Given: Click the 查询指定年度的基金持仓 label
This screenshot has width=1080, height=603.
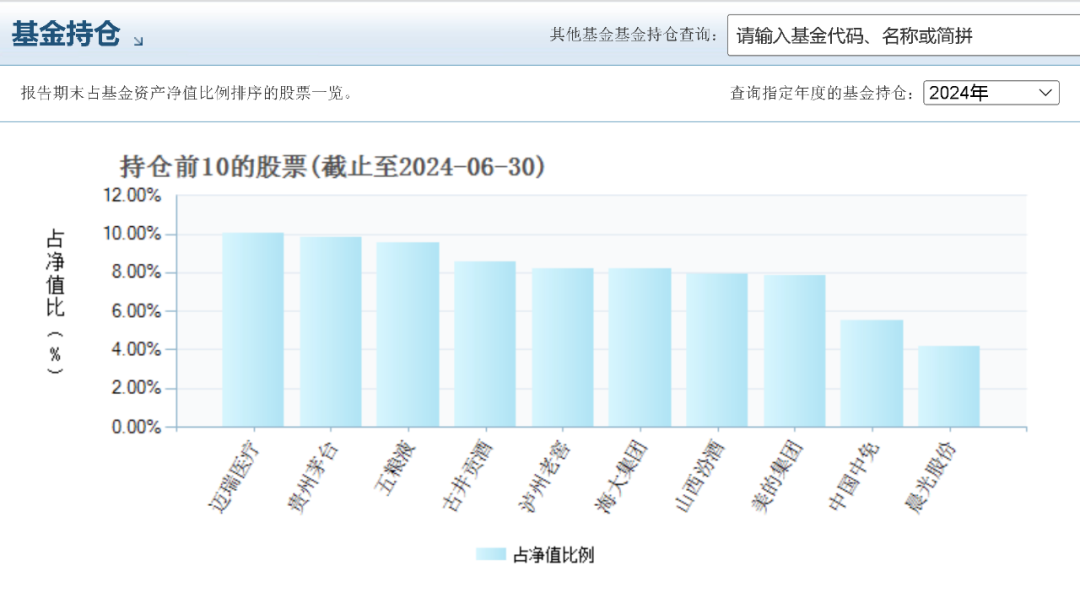Looking at the screenshot, I should coord(822,92).
